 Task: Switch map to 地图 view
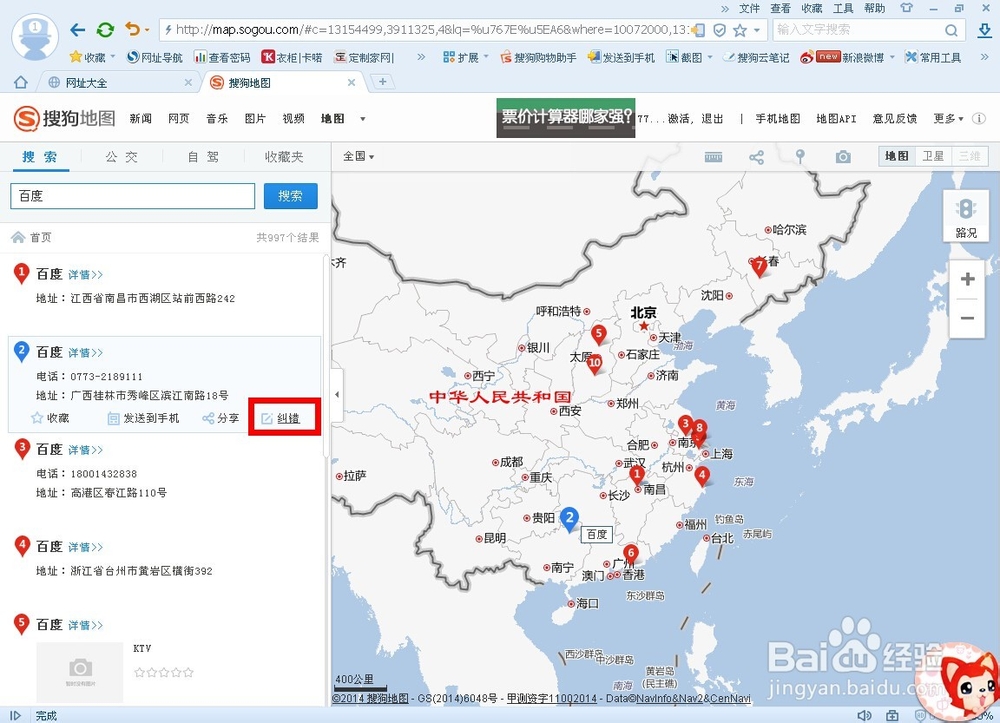(x=897, y=156)
